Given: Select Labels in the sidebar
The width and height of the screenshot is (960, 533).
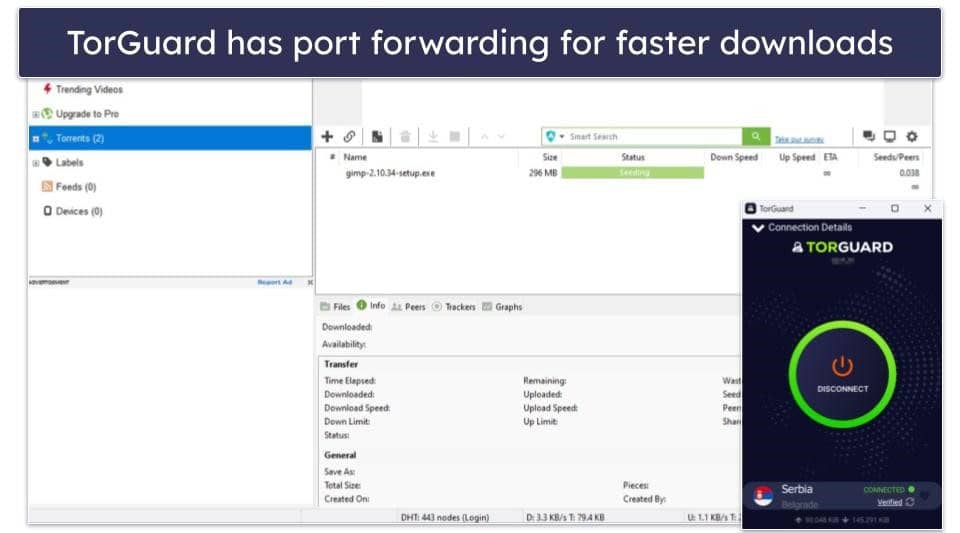Looking at the screenshot, I should click(x=69, y=162).
